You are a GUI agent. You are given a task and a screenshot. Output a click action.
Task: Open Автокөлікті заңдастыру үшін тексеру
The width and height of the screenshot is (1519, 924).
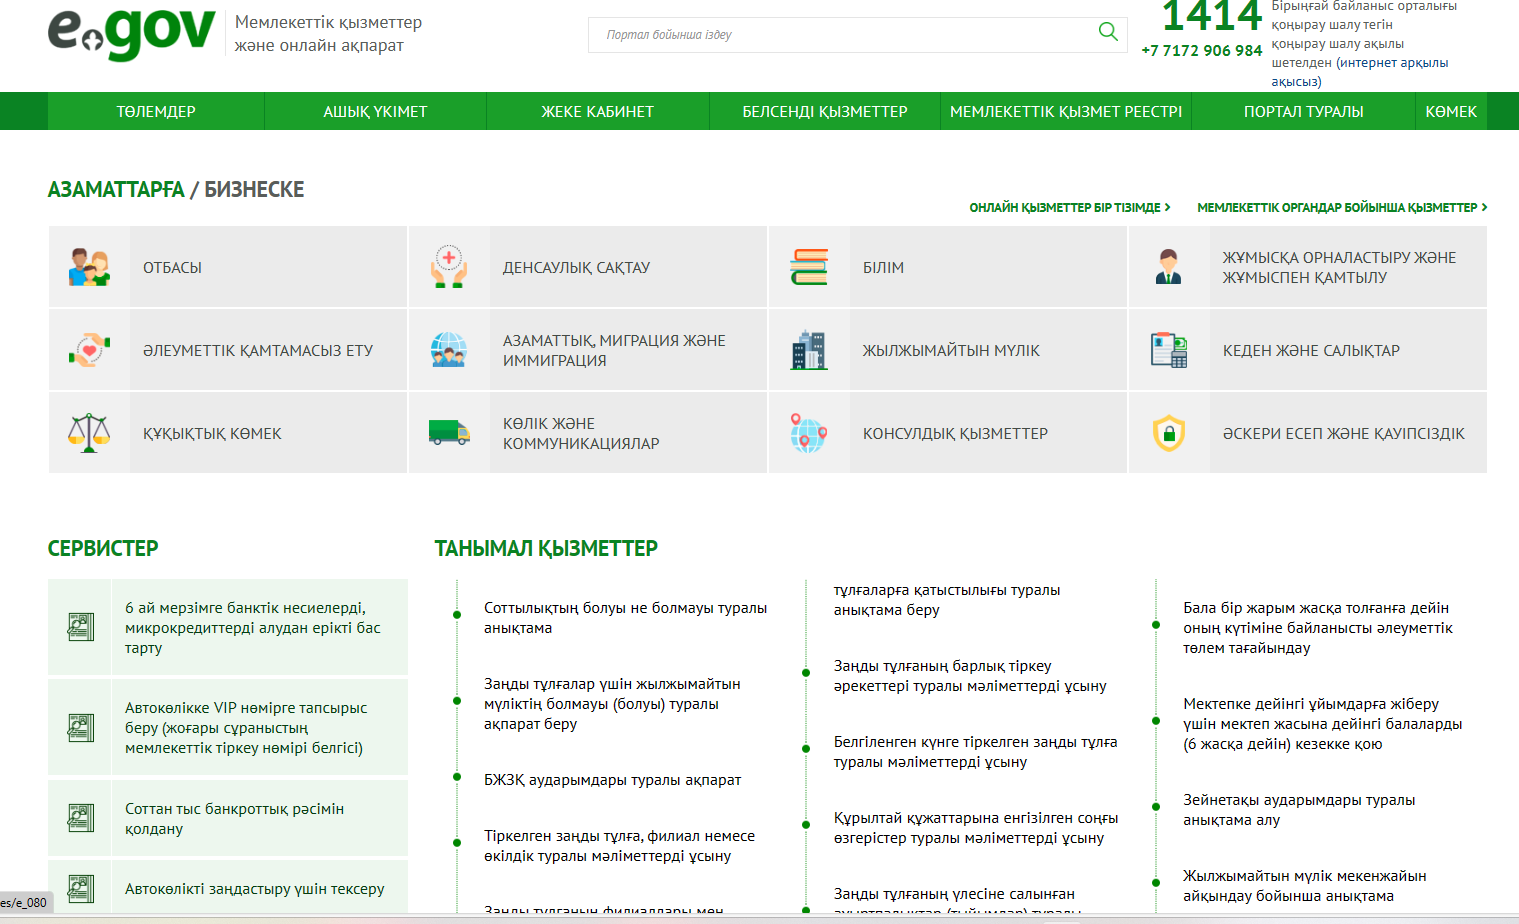[254, 888]
